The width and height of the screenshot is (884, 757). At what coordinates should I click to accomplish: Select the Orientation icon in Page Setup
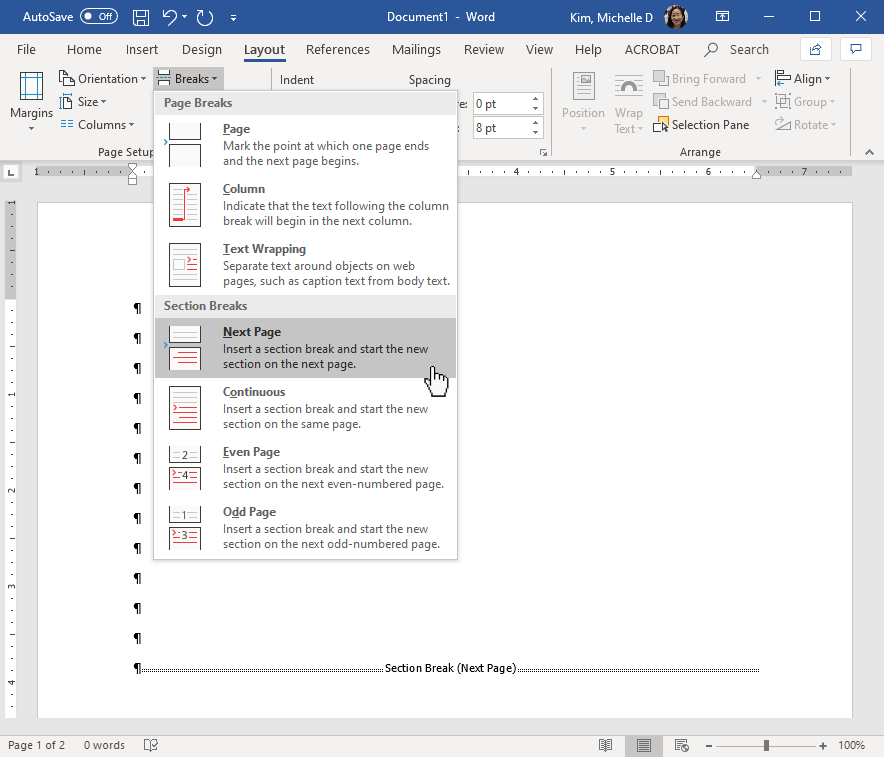(x=102, y=77)
